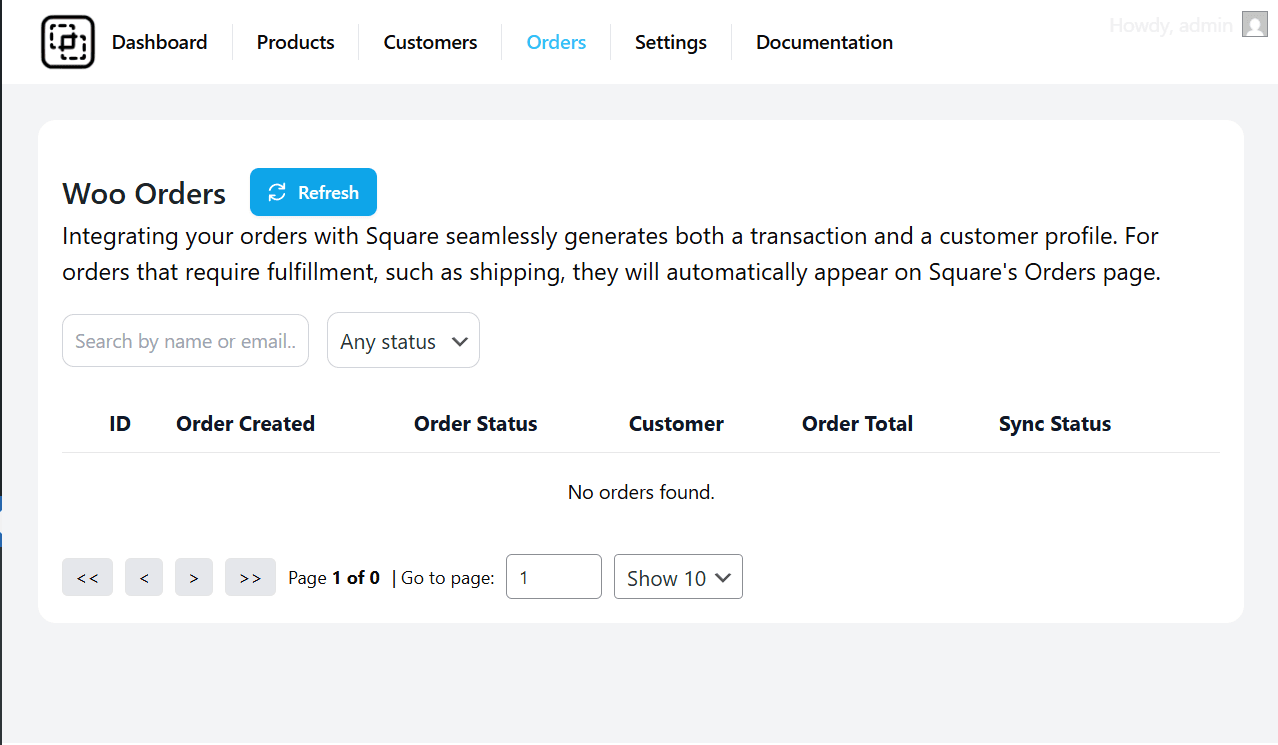Go to the Customers tab

click(x=430, y=42)
